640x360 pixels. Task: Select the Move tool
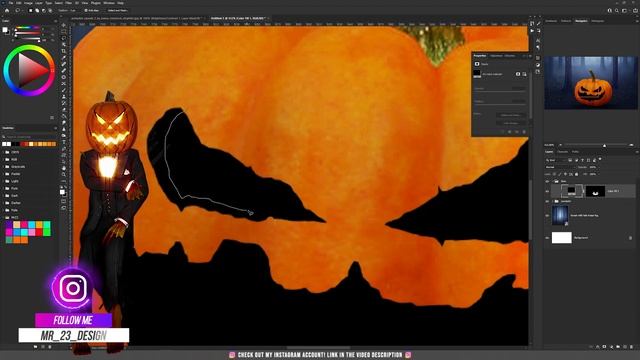point(64,25)
